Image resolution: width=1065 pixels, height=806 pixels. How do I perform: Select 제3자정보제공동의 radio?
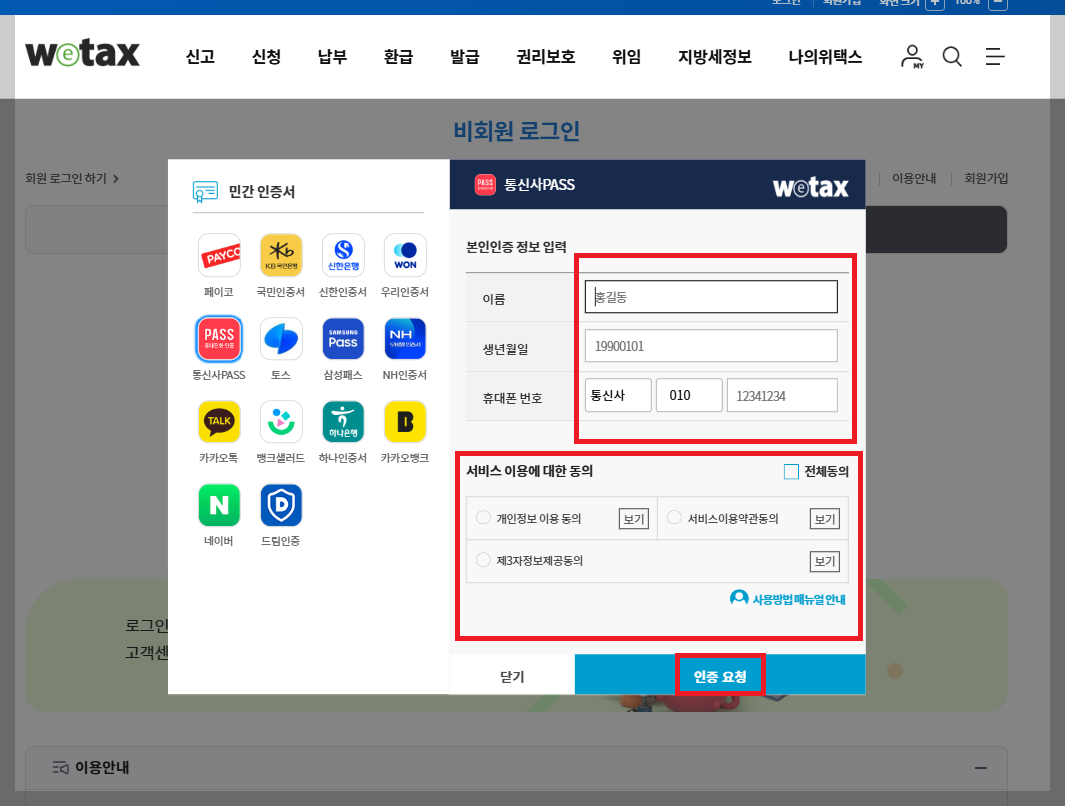pos(483,560)
